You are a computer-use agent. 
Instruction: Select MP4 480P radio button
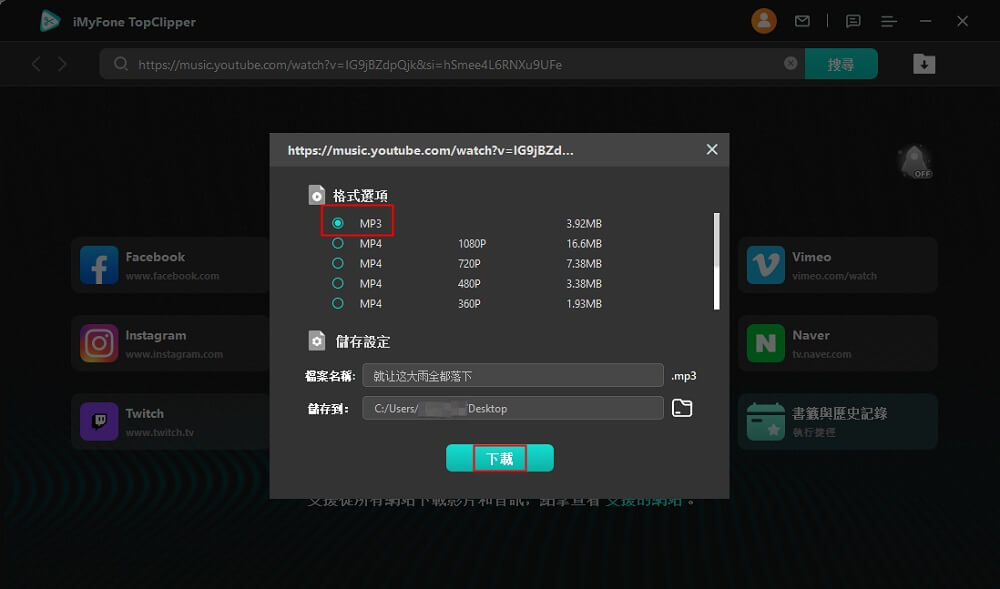[x=338, y=283]
